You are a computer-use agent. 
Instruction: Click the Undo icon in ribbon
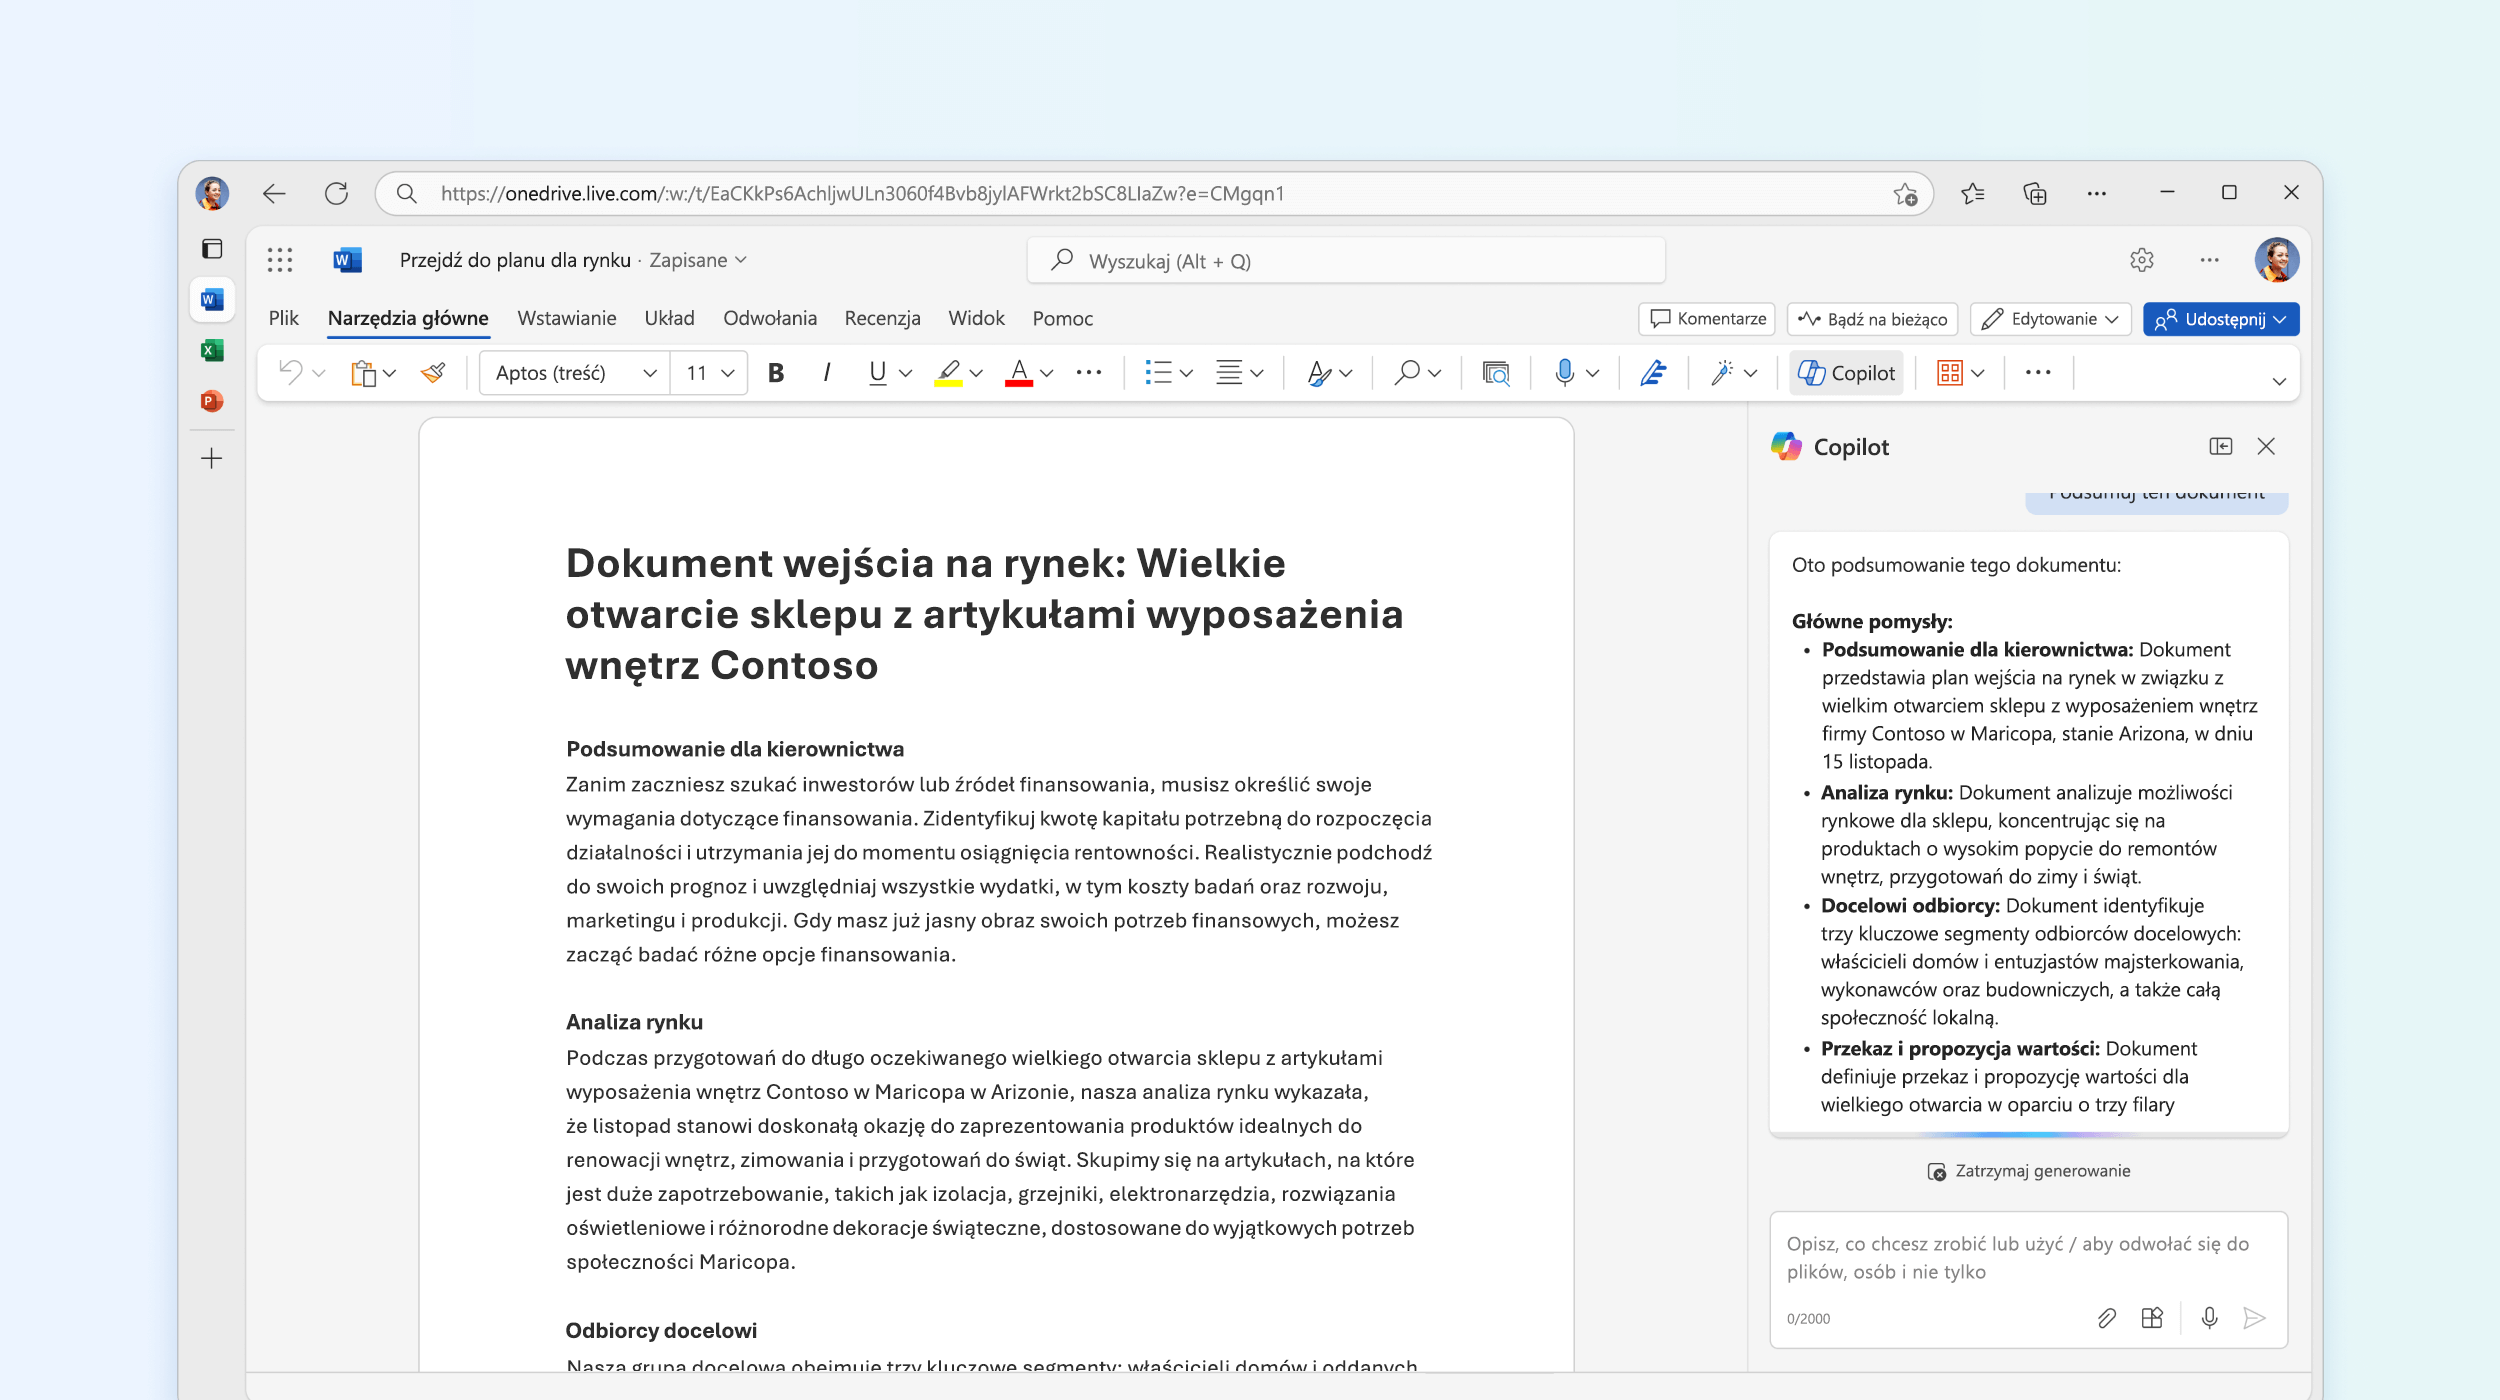pyautogui.click(x=290, y=373)
